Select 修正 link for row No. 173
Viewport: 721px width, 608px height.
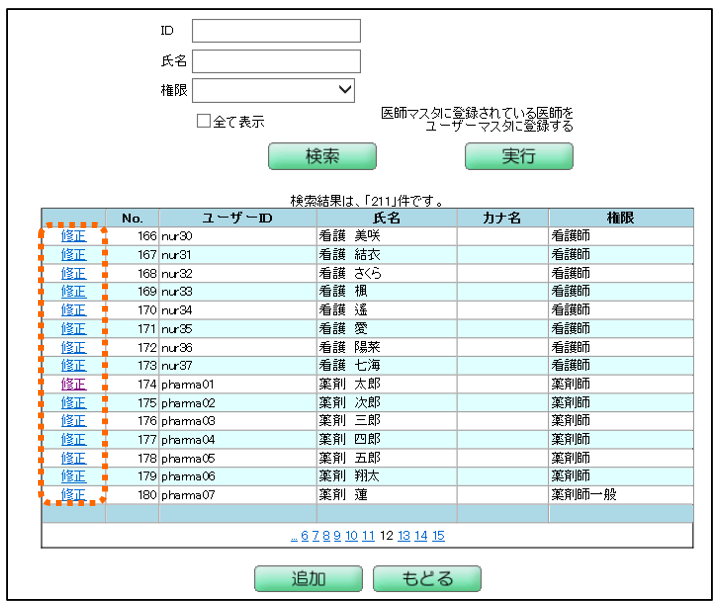73,366
